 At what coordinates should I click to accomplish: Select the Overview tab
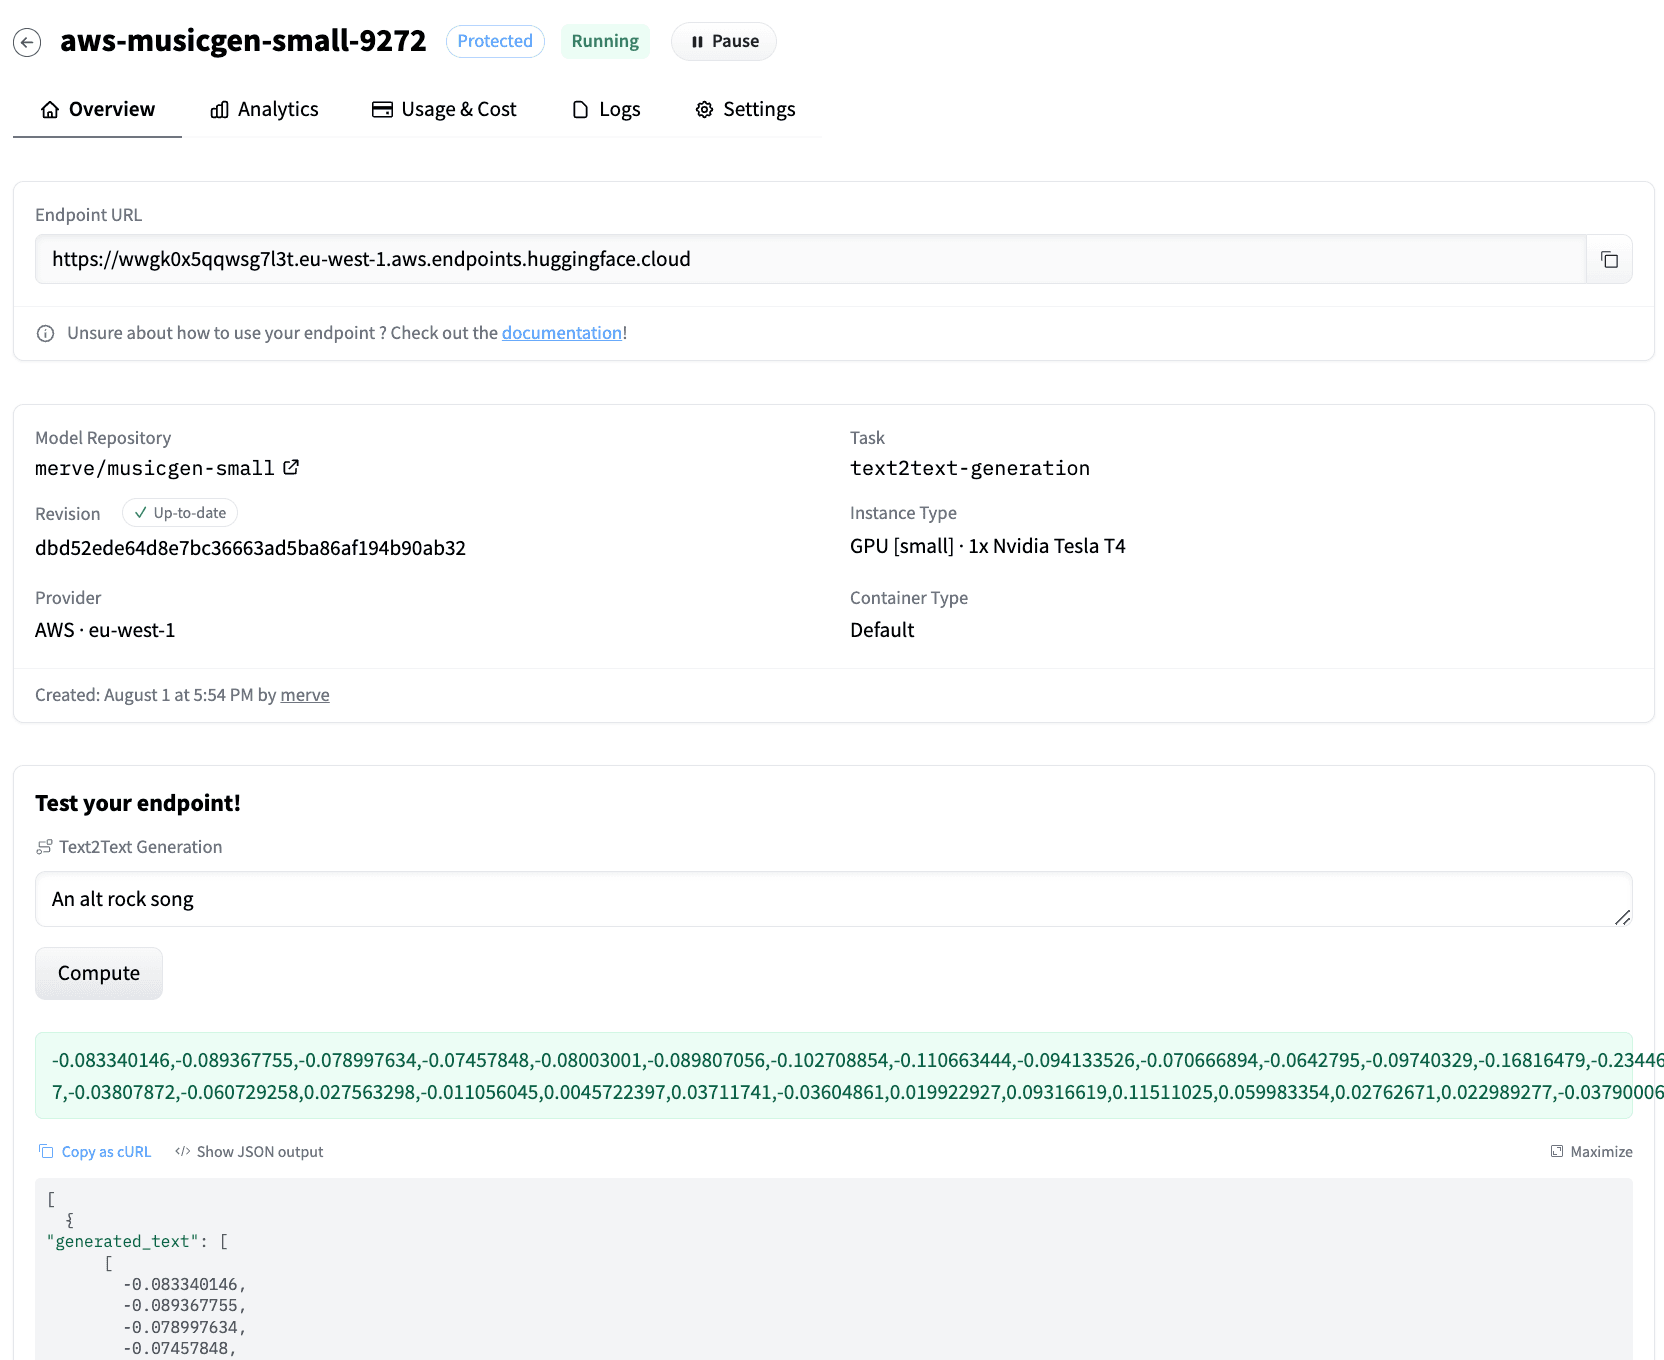(x=97, y=109)
